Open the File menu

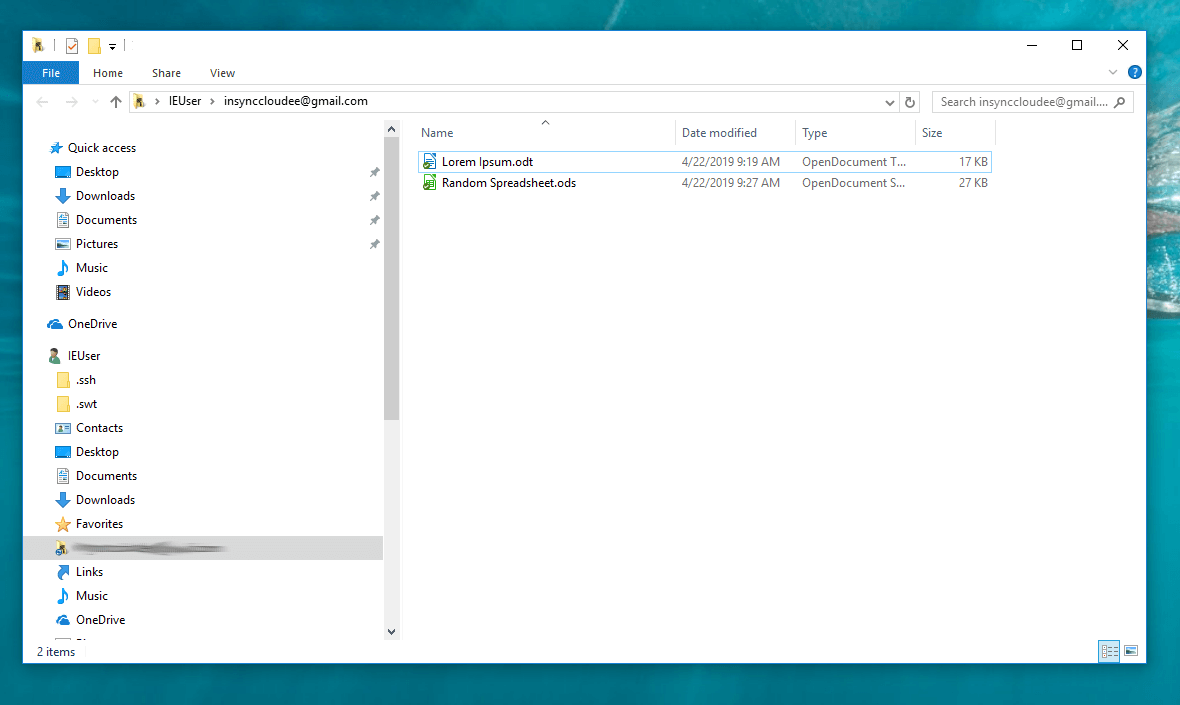[x=51, y=73]
